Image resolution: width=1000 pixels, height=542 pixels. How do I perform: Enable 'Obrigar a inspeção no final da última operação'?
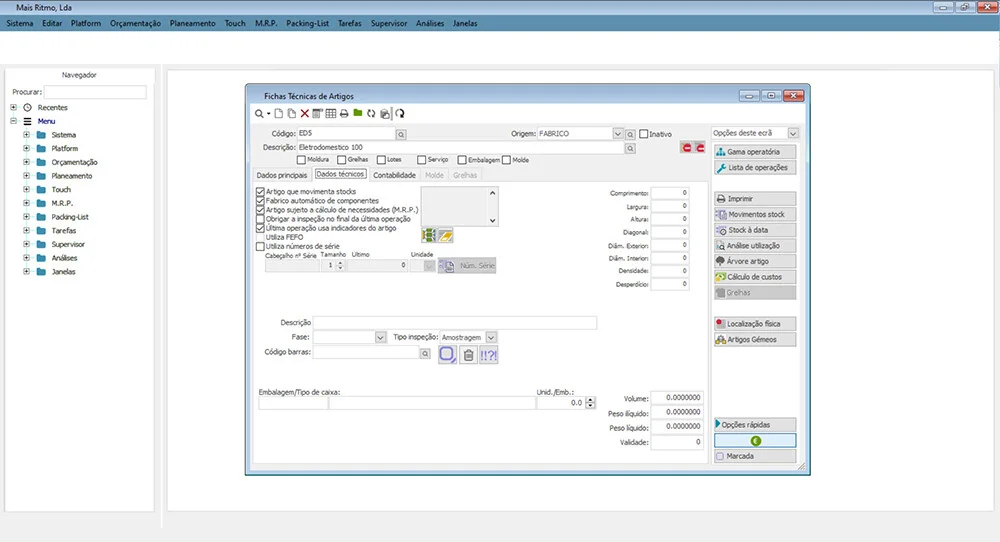coord(260,219)
